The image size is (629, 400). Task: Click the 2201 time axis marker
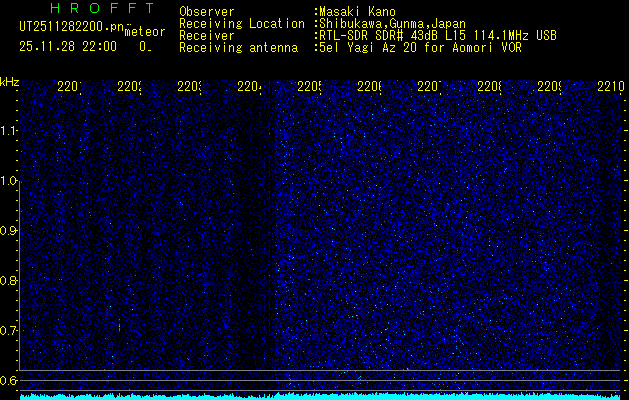(x=69, y=86)
